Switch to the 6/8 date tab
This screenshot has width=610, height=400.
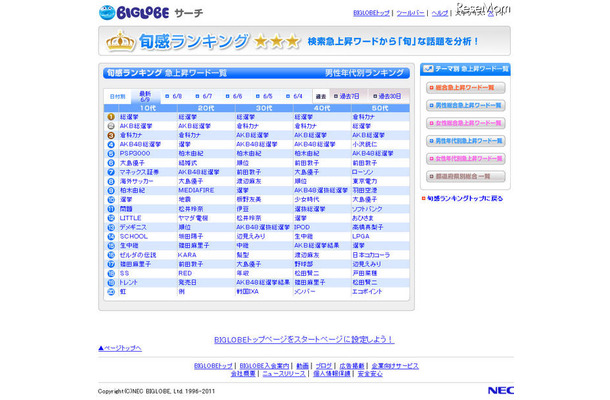[x=174, y=96]
